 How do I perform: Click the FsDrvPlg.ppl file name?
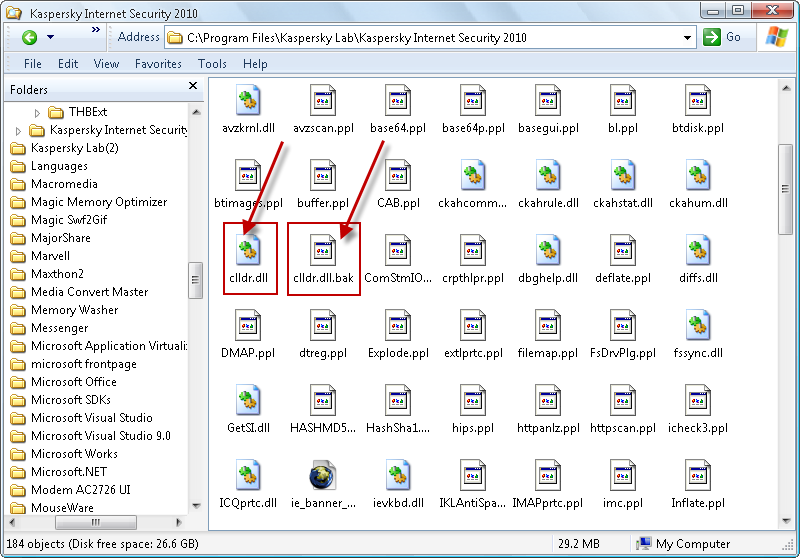(622, 353)
